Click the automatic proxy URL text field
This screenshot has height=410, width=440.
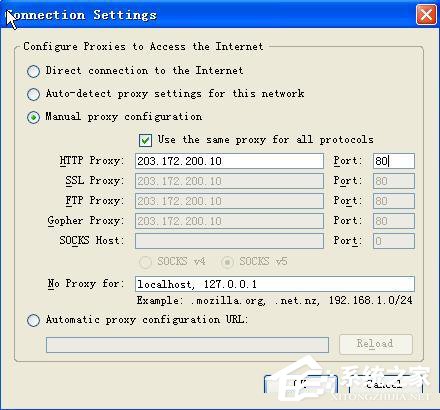coord(187,345)
